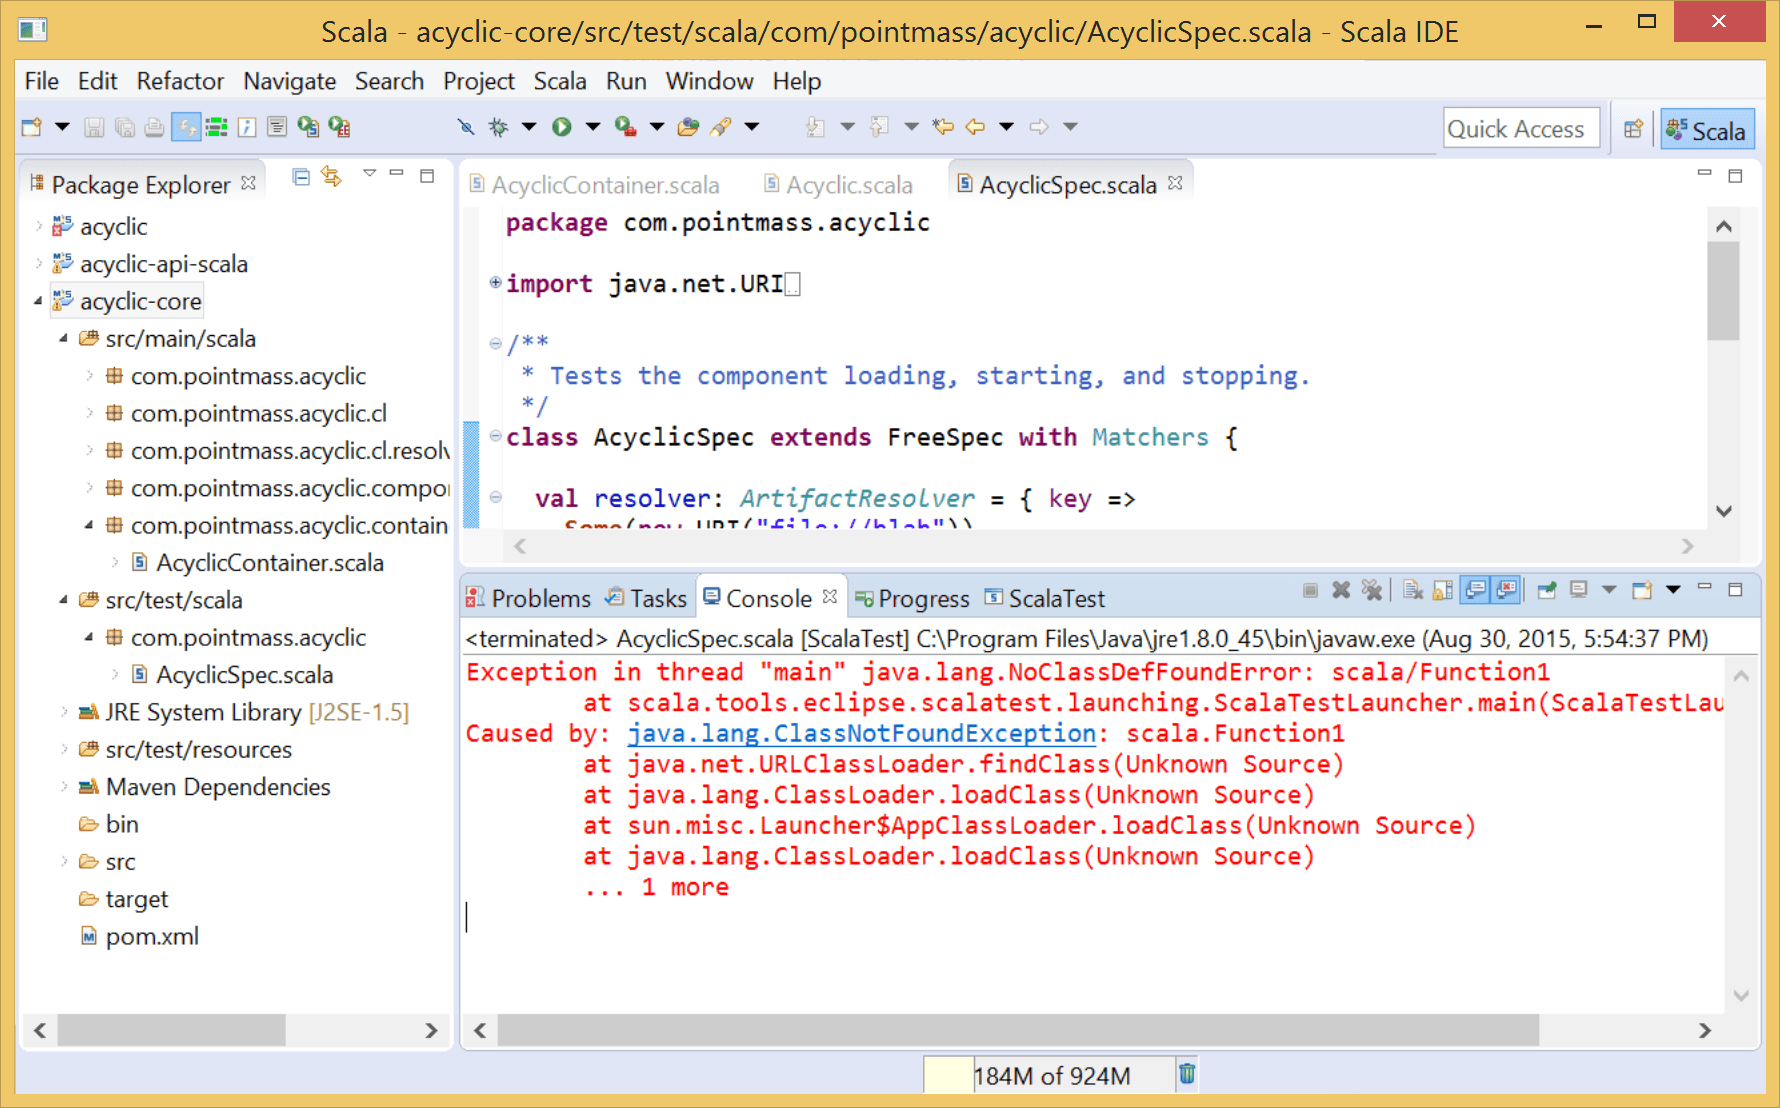Screen dimensions: 1780x1108
Task: Pin the Console view
Action: tap(1546, 590)
